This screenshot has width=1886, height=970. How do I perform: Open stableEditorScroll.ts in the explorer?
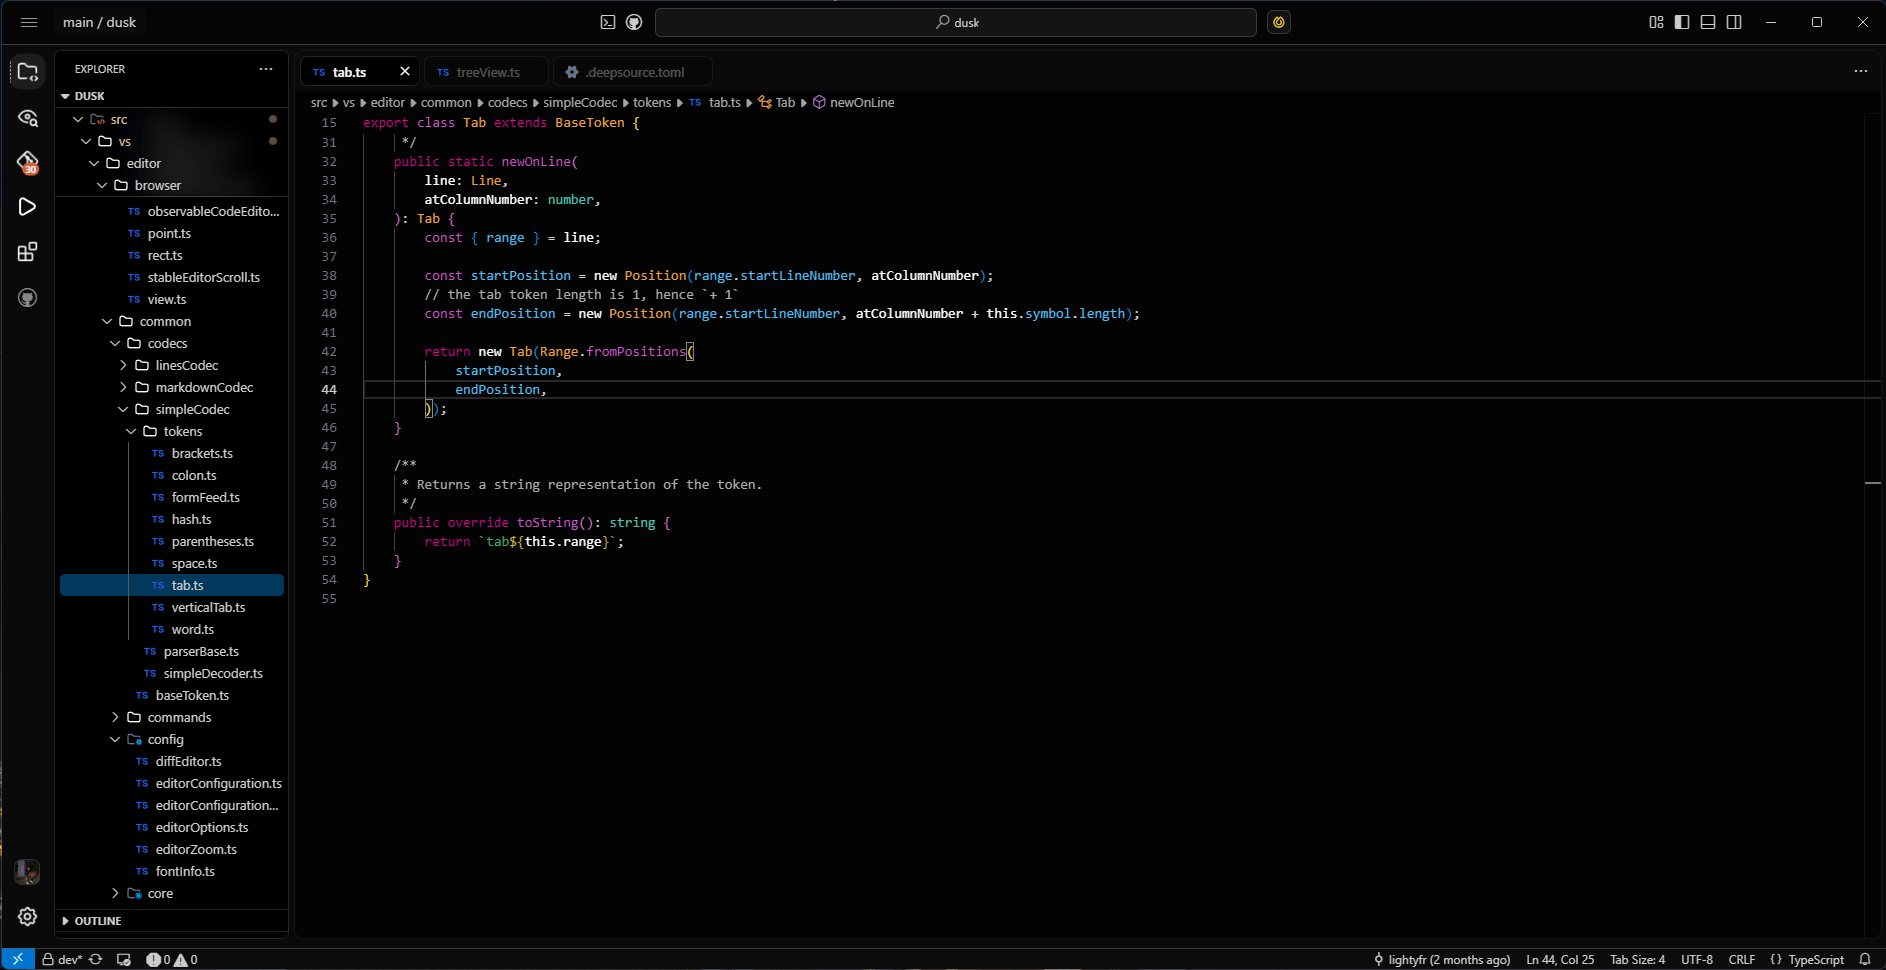[171, 277]
